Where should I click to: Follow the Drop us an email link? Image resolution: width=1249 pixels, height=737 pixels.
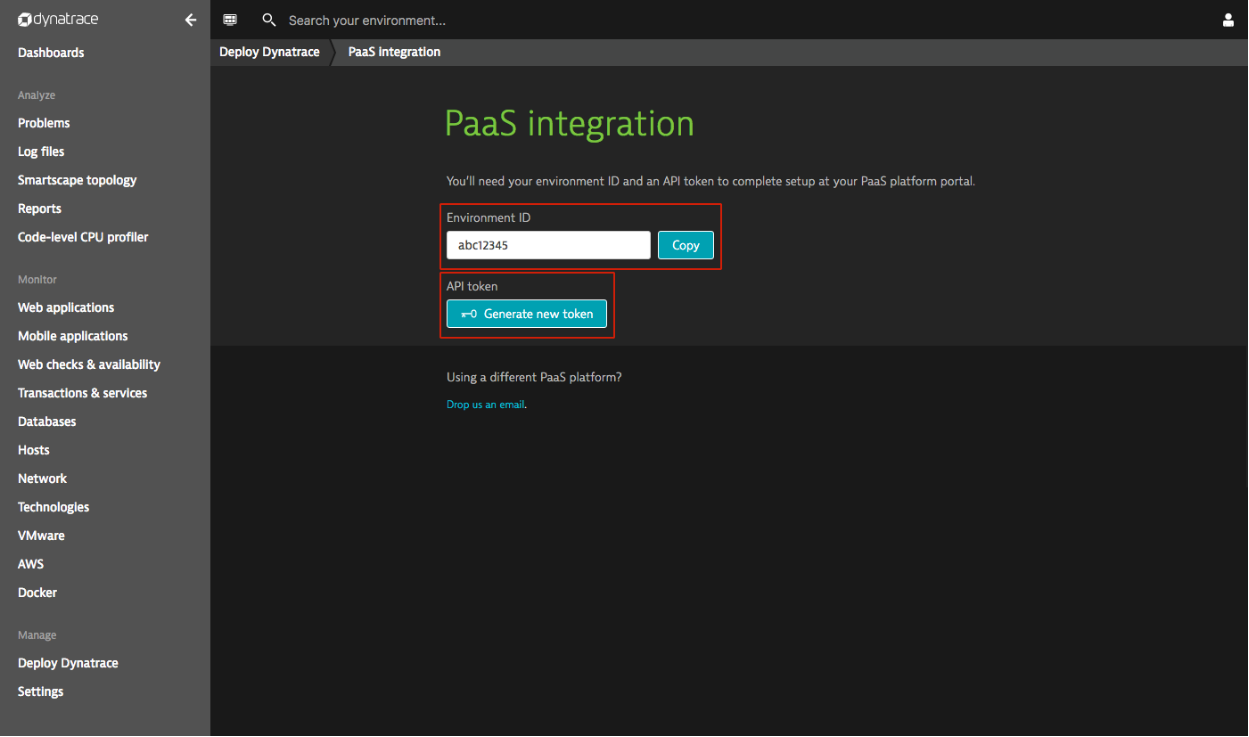tap(485, 405)
